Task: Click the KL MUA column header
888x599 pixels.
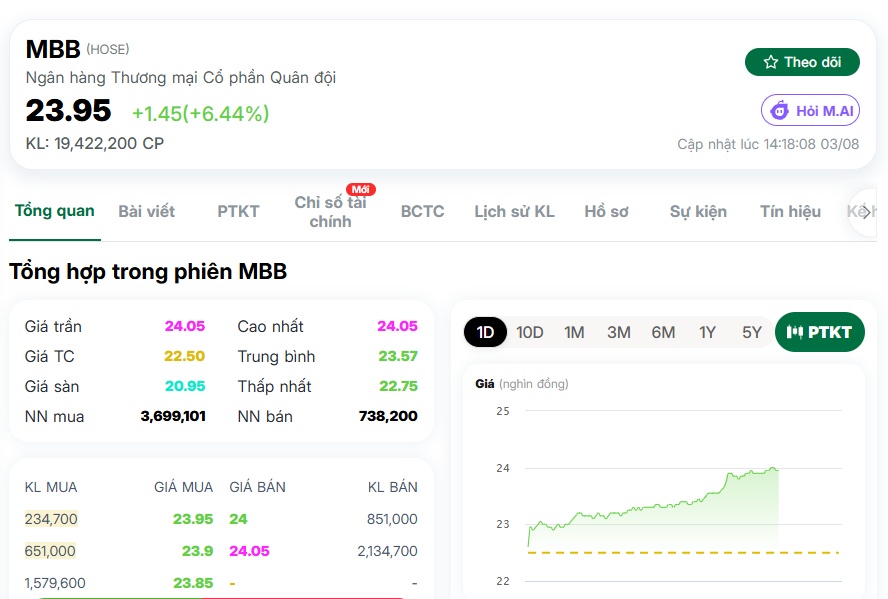Action: pos(51,487)
